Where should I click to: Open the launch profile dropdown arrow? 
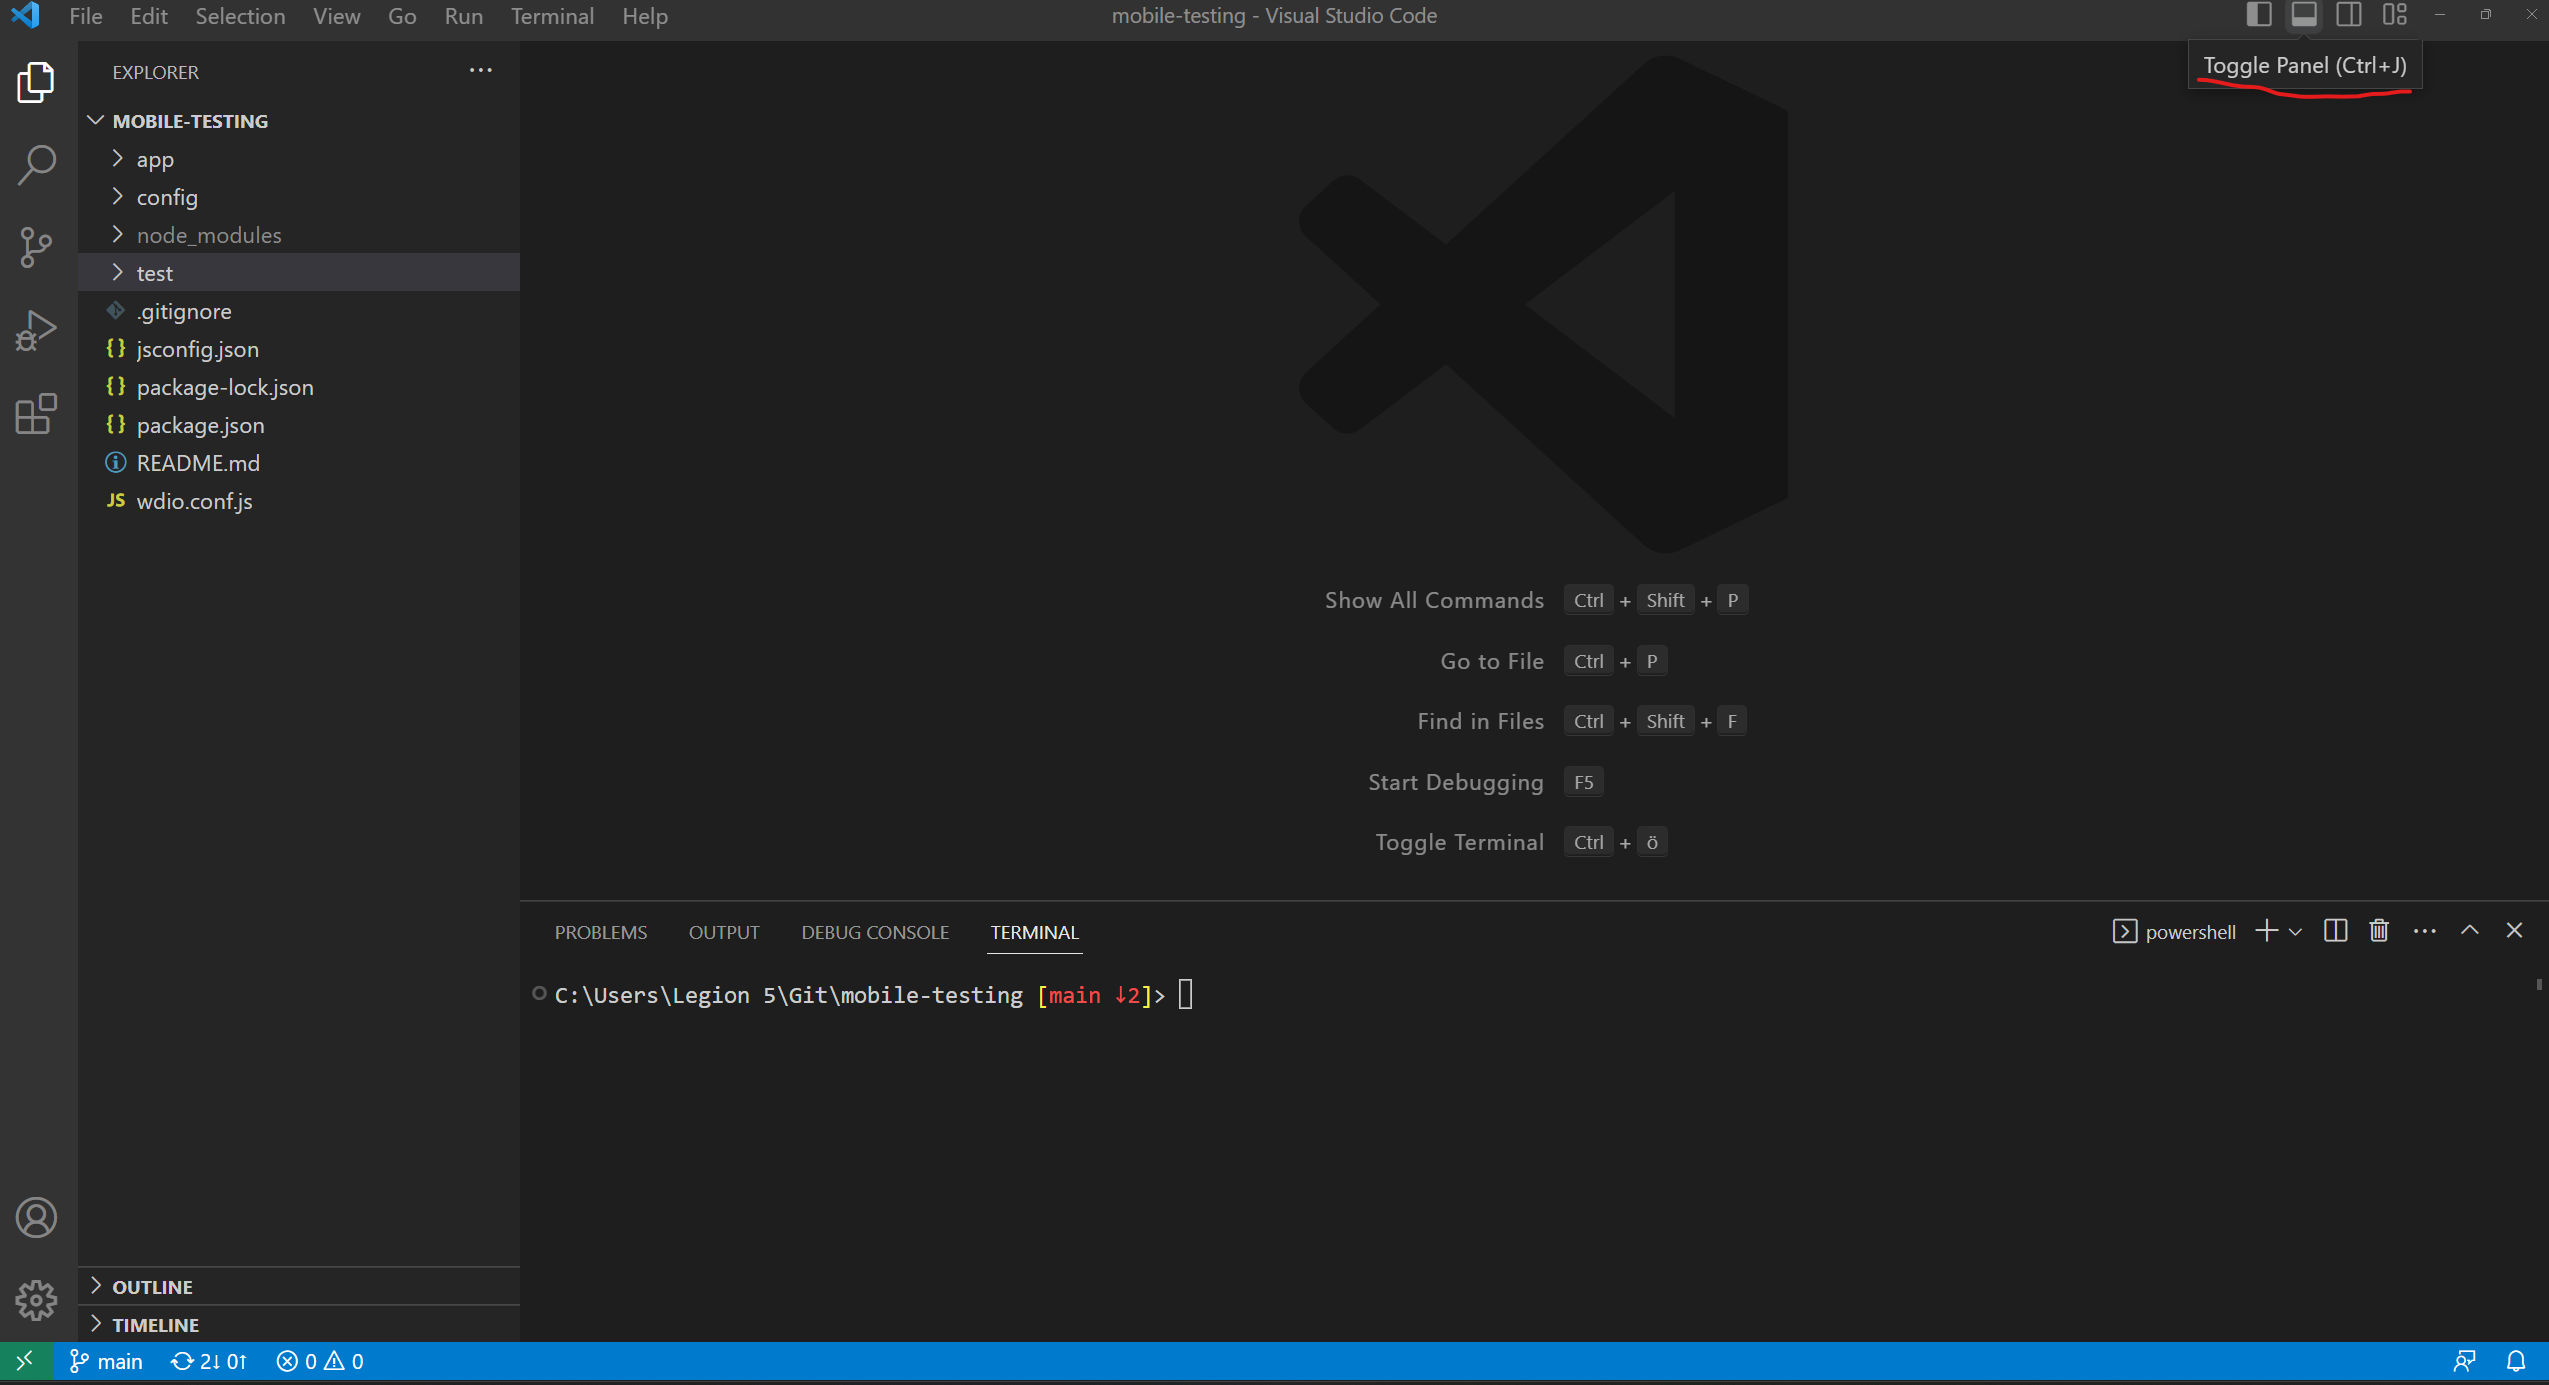2295,931
